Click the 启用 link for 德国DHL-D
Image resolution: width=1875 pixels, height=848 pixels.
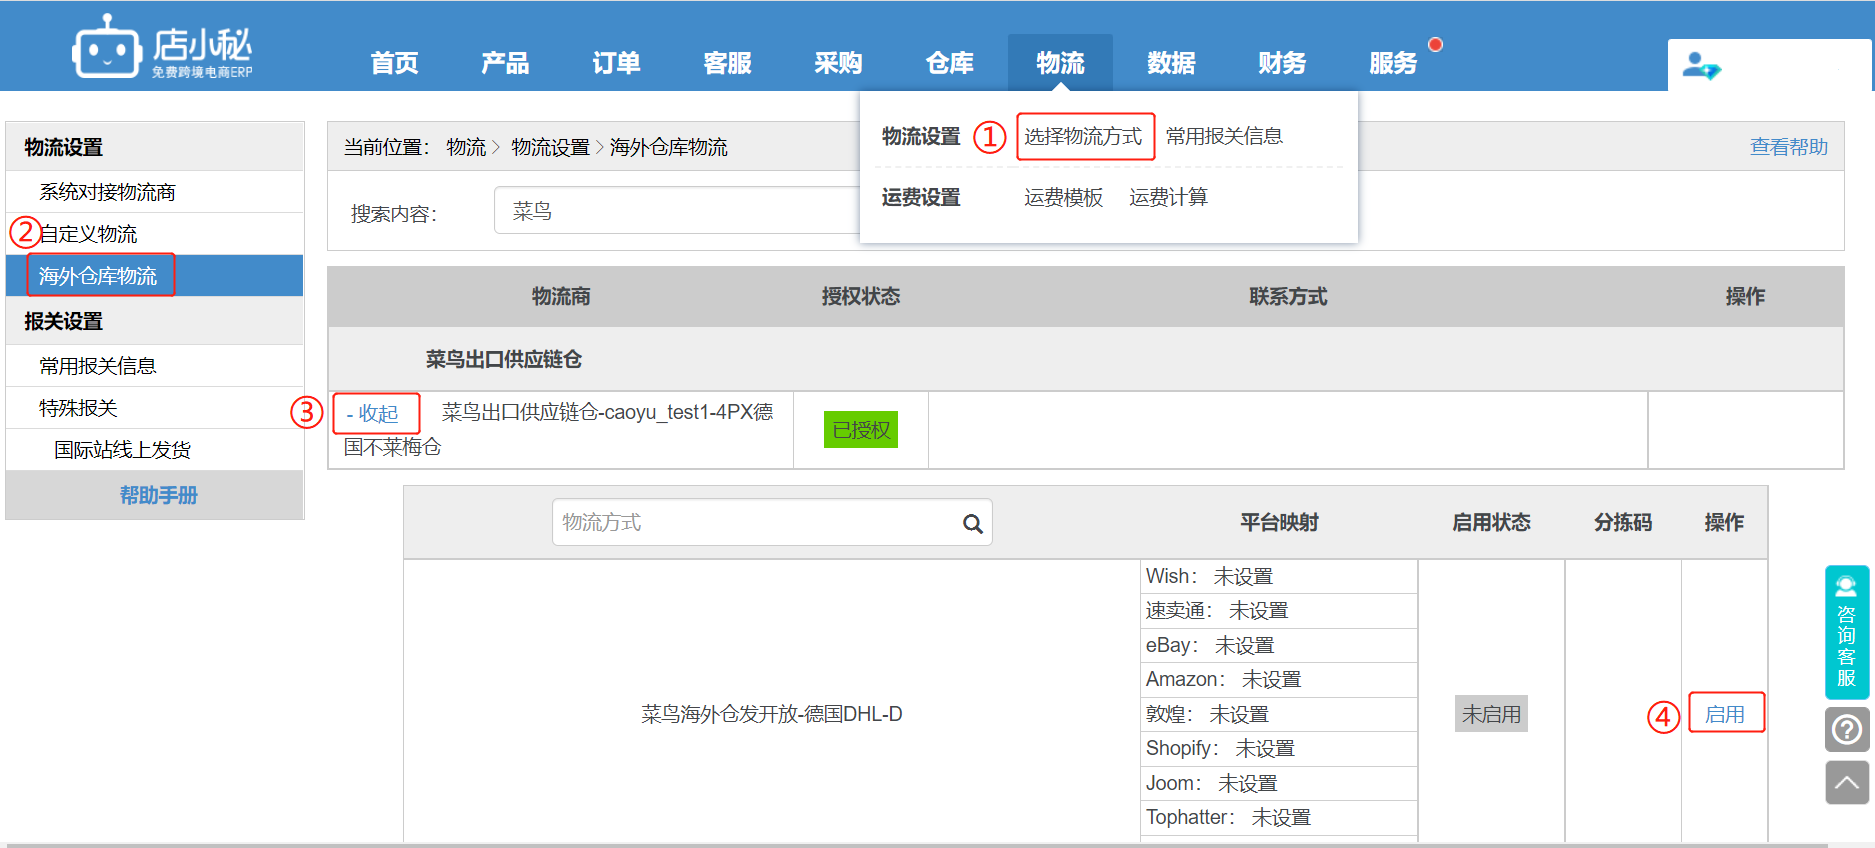coord(1725,714)
